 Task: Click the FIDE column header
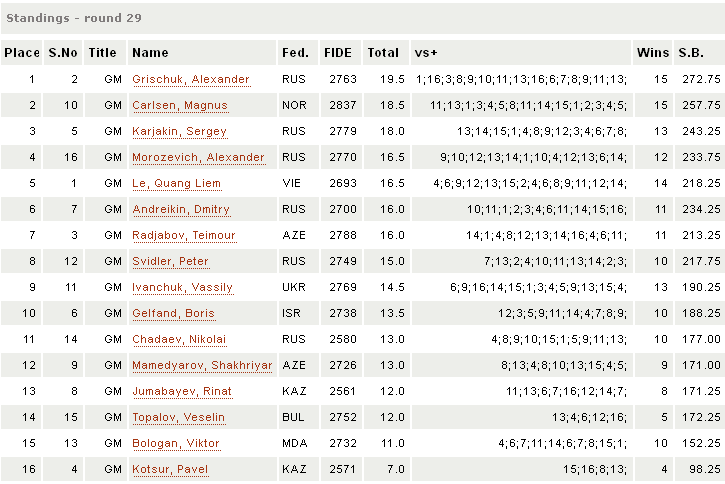(338, 53)
